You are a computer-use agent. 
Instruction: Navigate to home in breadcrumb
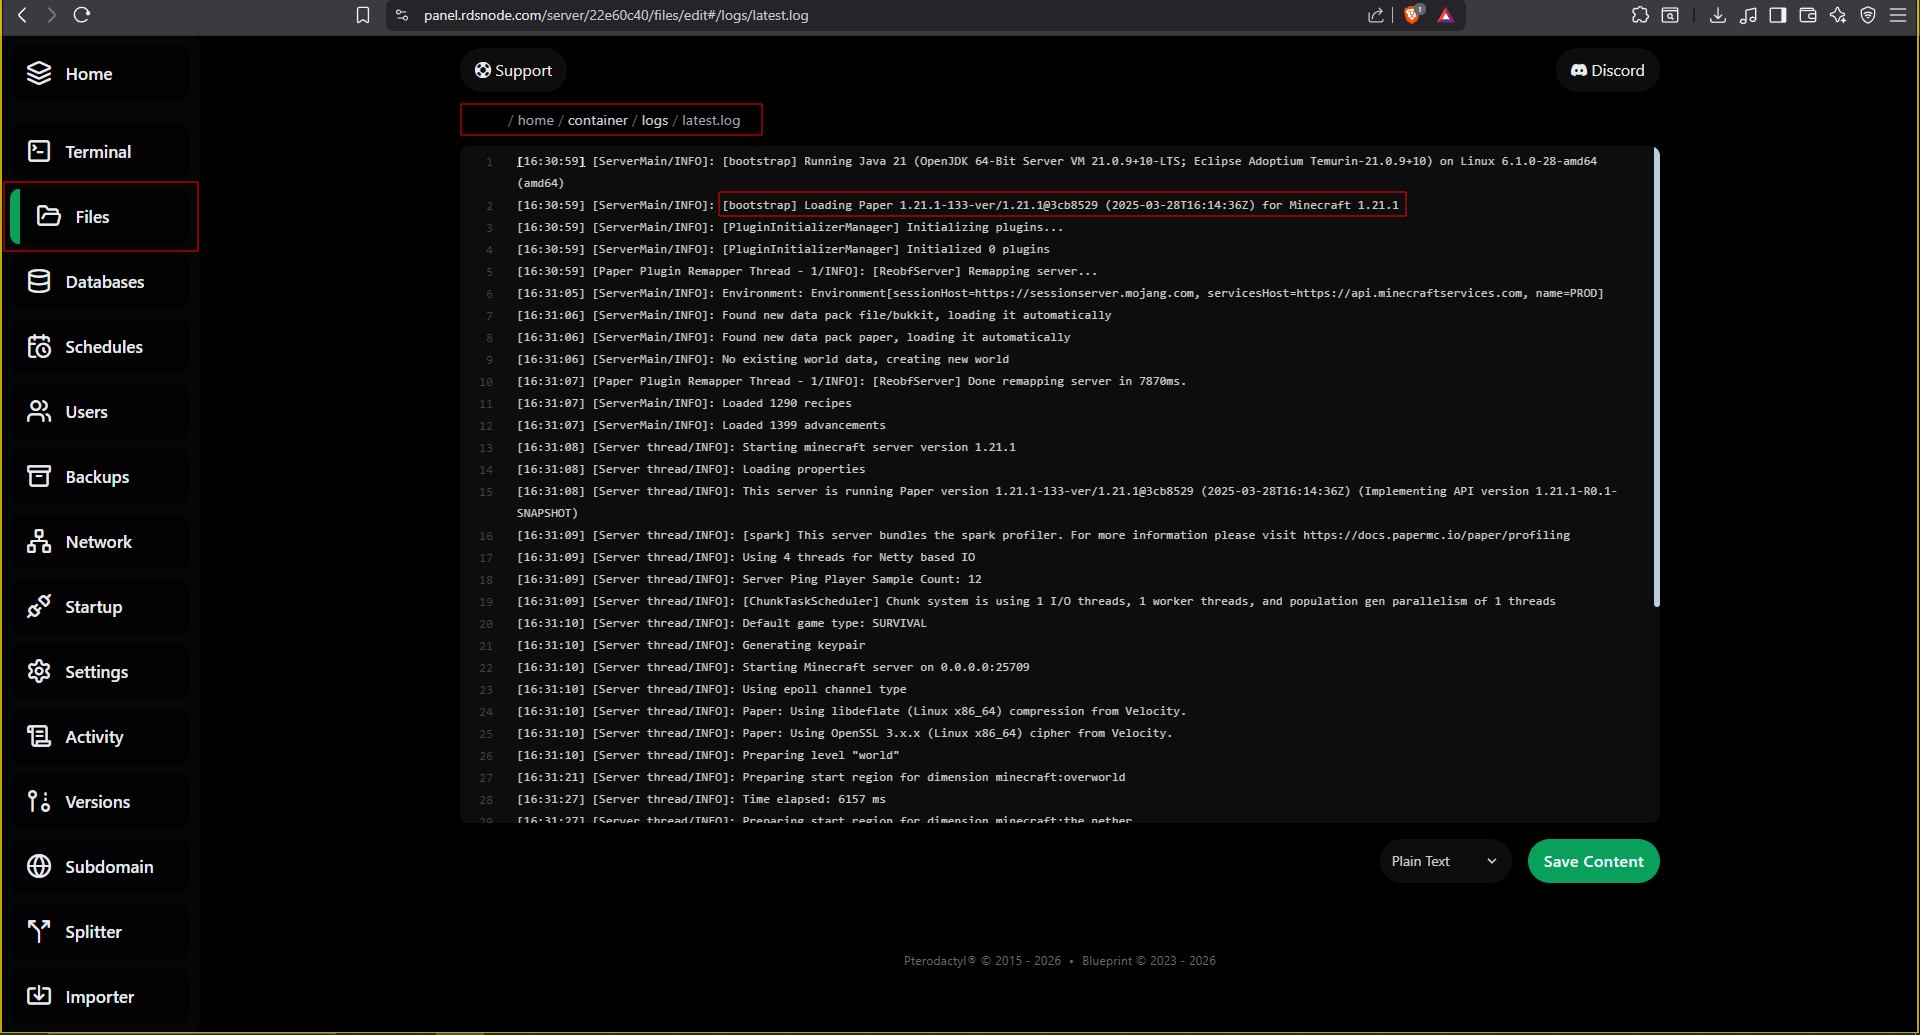click(x=535, y=120)
